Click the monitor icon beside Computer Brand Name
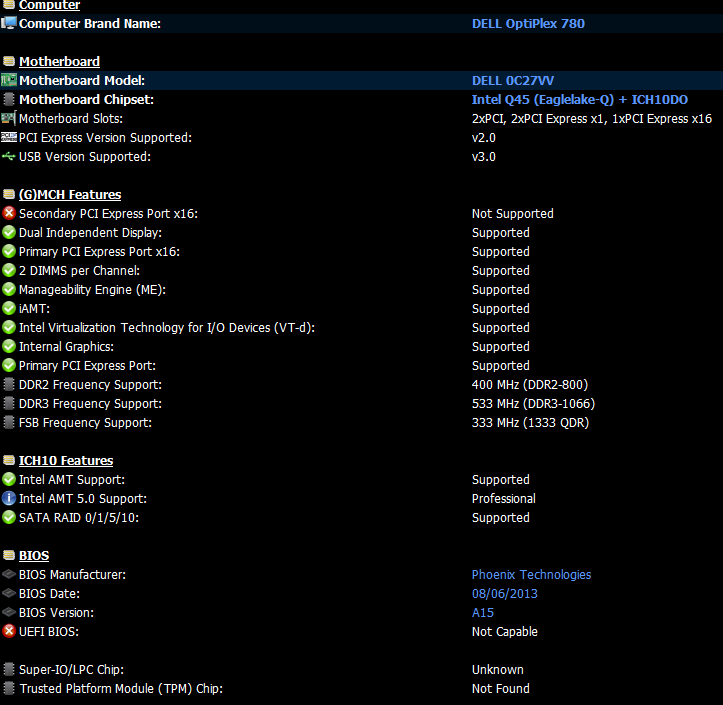 [9, 23]
